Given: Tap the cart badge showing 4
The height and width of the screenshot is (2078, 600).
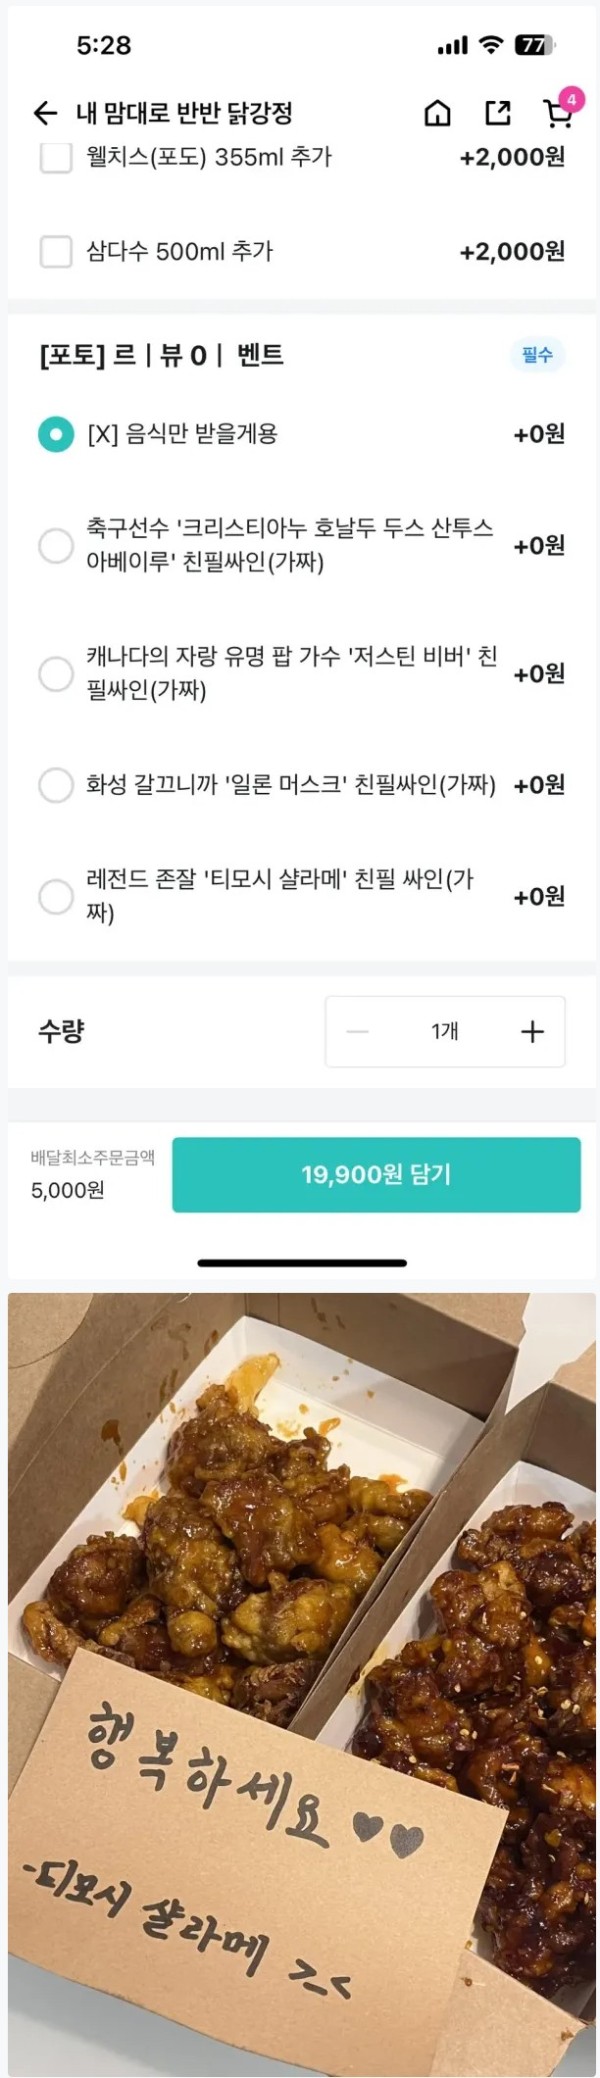Looking at the screenshot, I should pos(571,99).
